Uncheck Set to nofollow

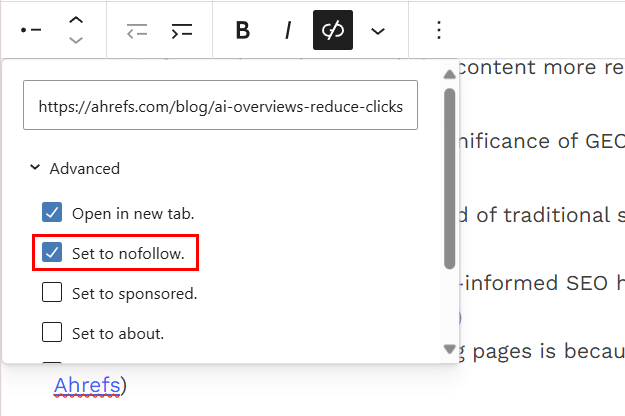52,252
